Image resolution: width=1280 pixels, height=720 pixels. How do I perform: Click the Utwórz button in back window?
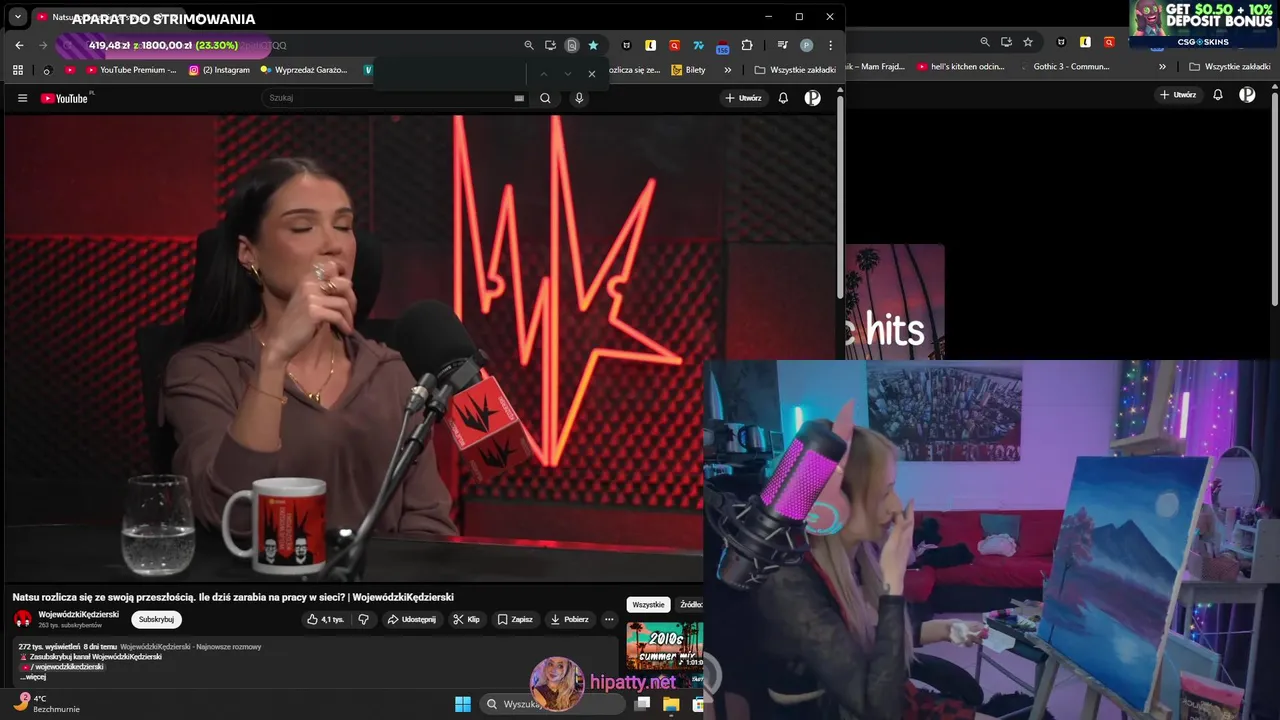[1179, 95]
